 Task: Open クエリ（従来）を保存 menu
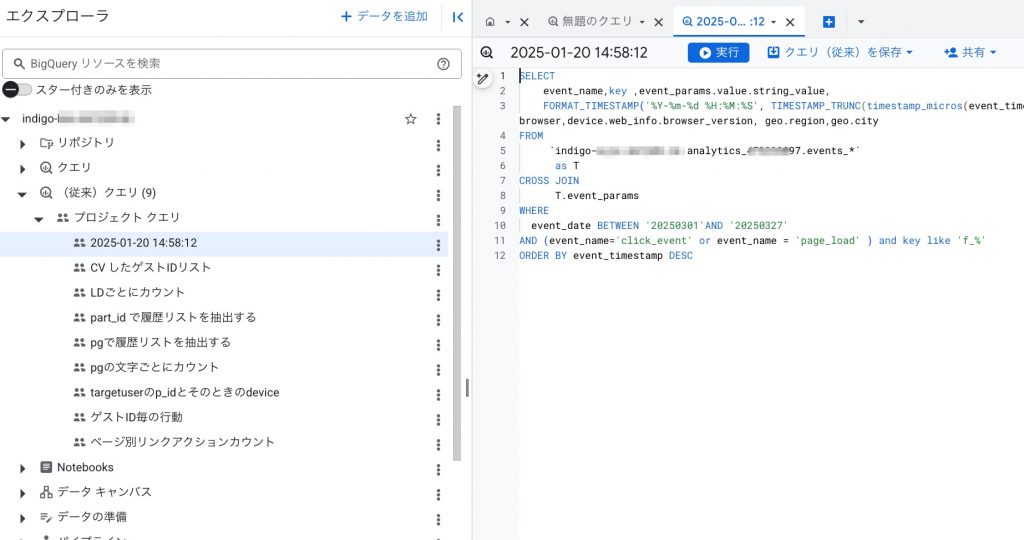840,52
